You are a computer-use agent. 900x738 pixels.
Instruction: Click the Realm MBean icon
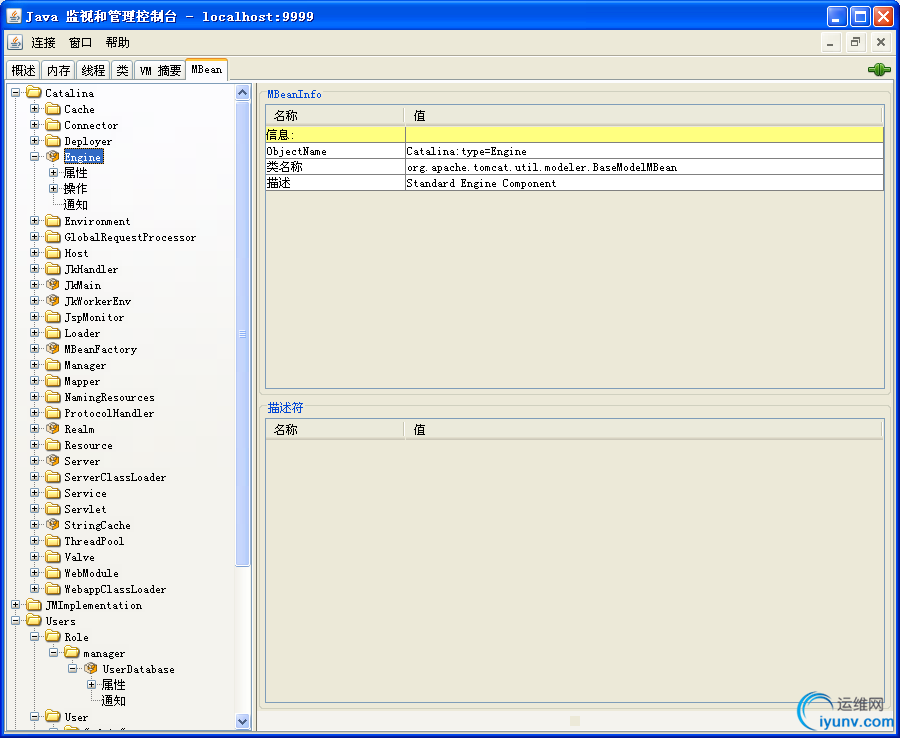coord(53,429)
